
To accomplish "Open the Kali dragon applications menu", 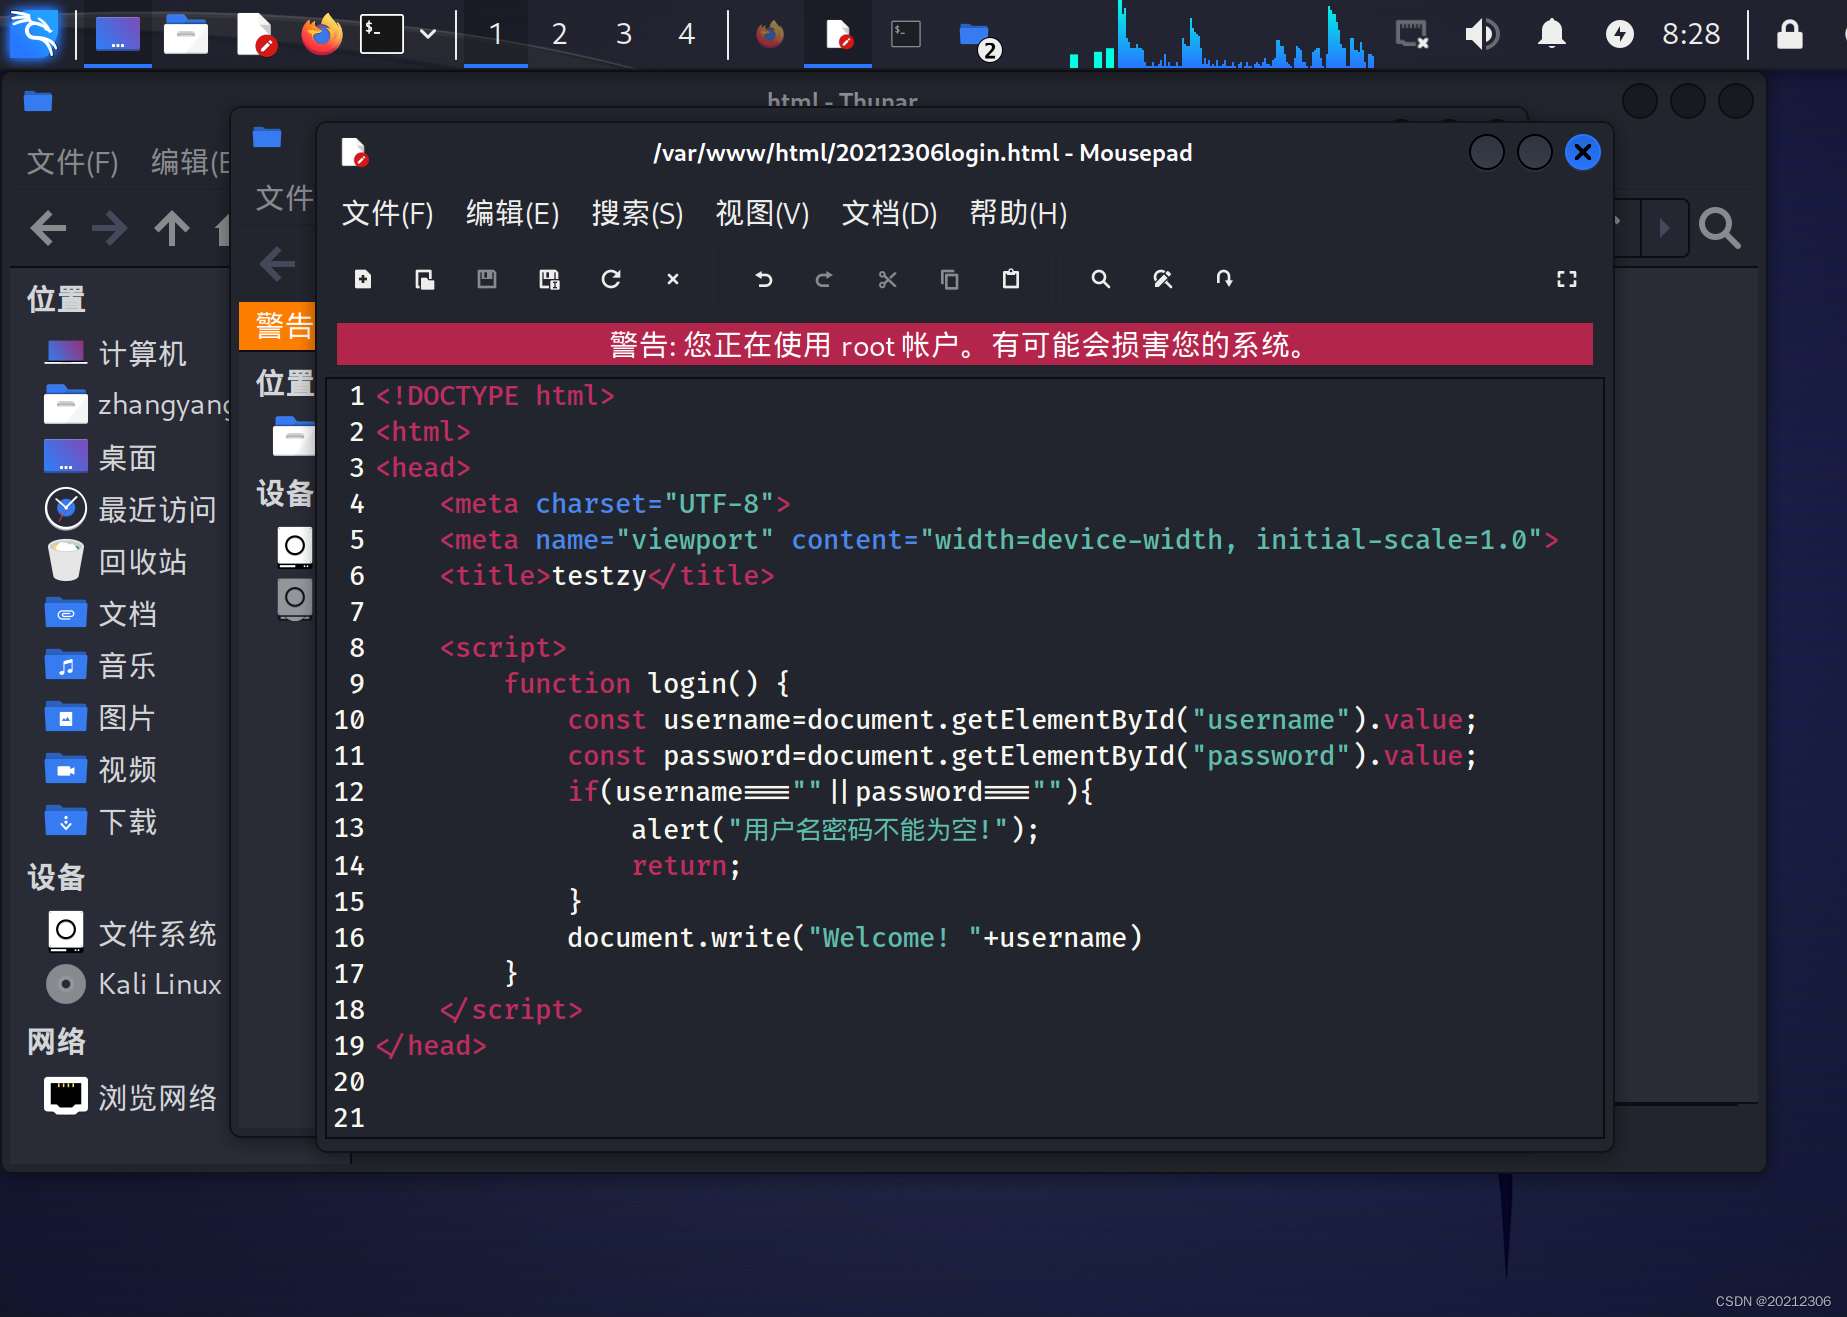I will (x=35, y=33).
